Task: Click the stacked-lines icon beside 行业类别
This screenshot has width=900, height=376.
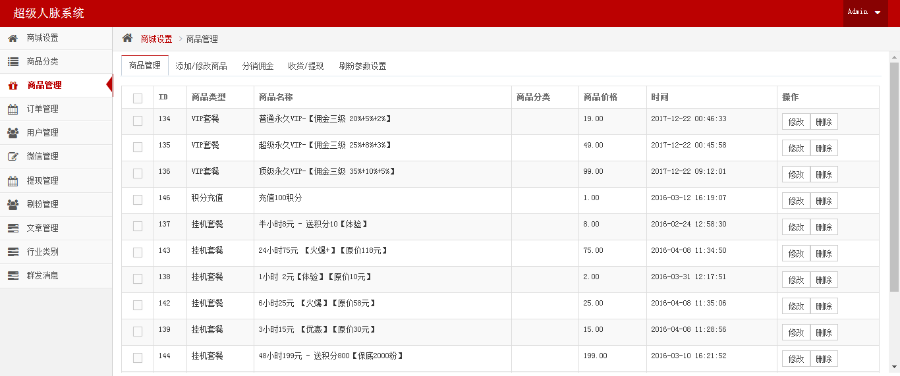Action: click(13, 251)
